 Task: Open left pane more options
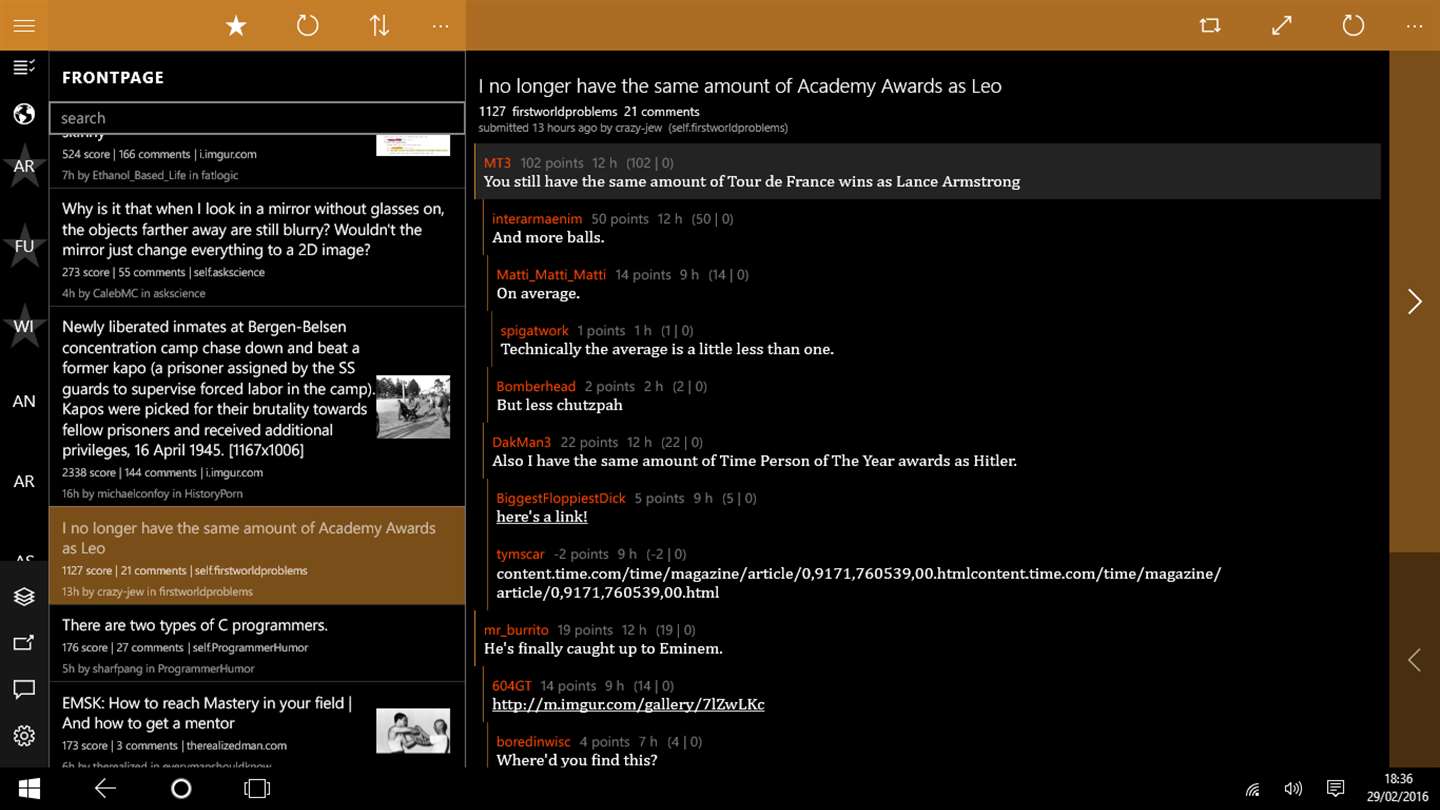click(440, 26)
